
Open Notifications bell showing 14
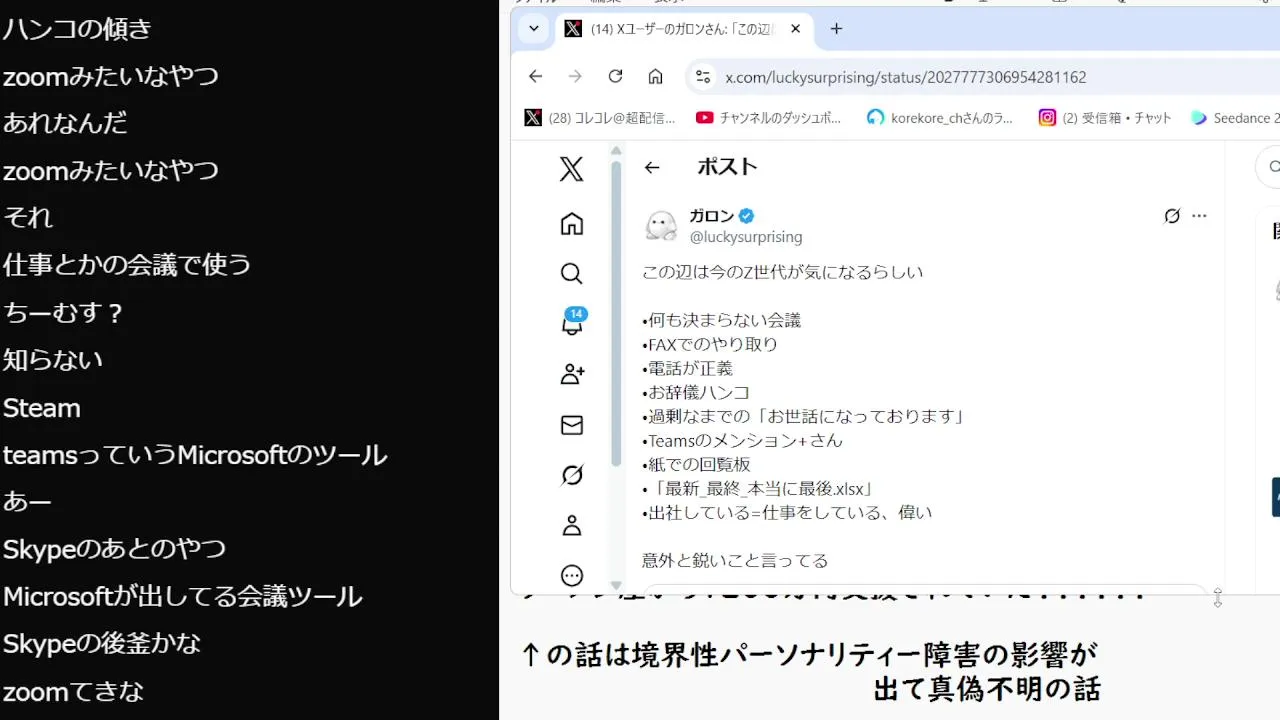(x=573, y=322)
